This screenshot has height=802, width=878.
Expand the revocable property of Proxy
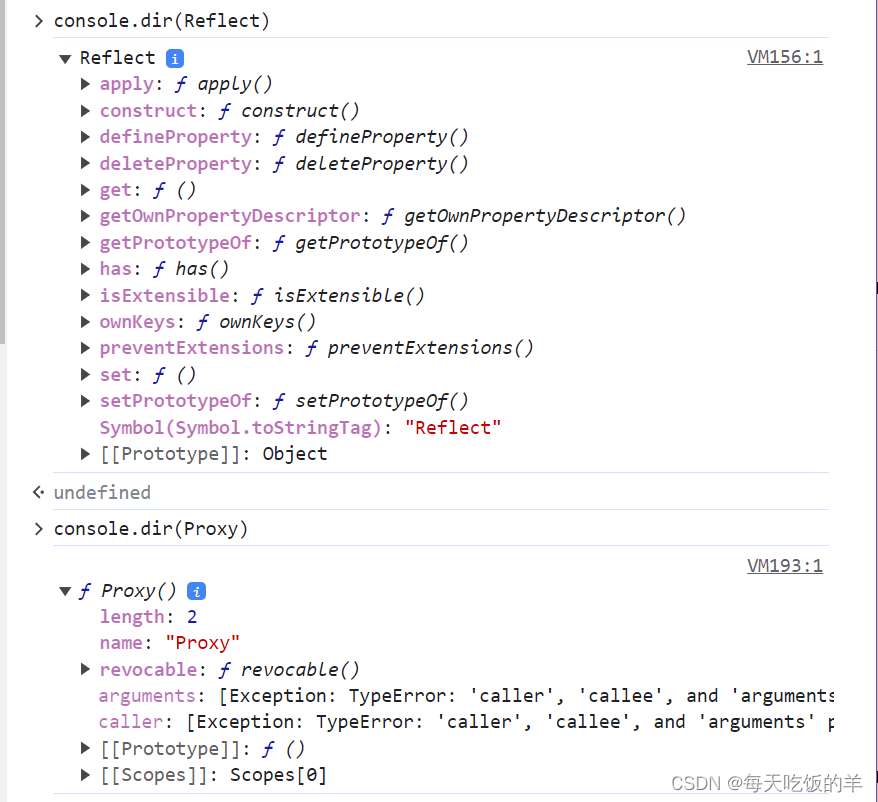click(85, 669)
